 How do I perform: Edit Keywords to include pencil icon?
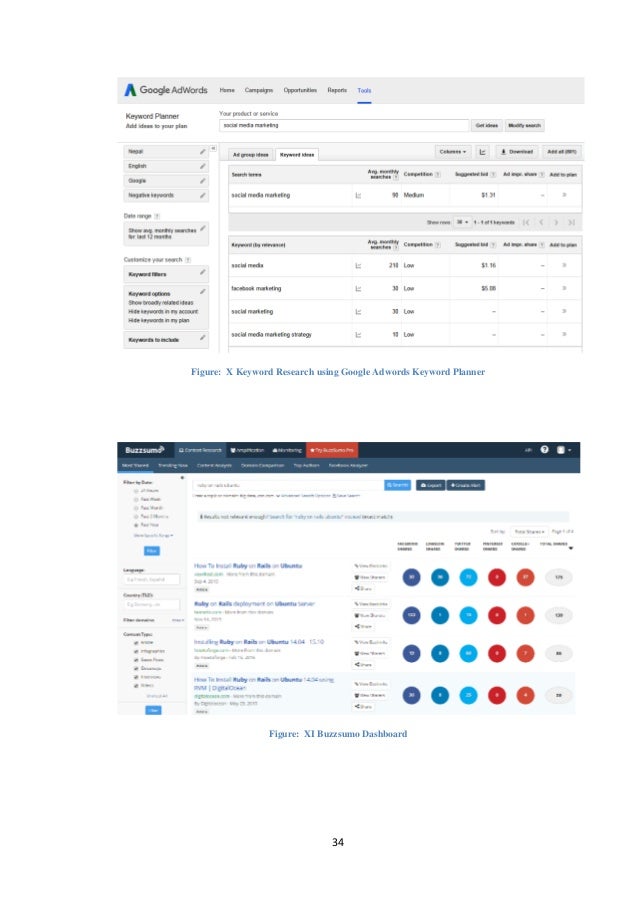(203, 337)
